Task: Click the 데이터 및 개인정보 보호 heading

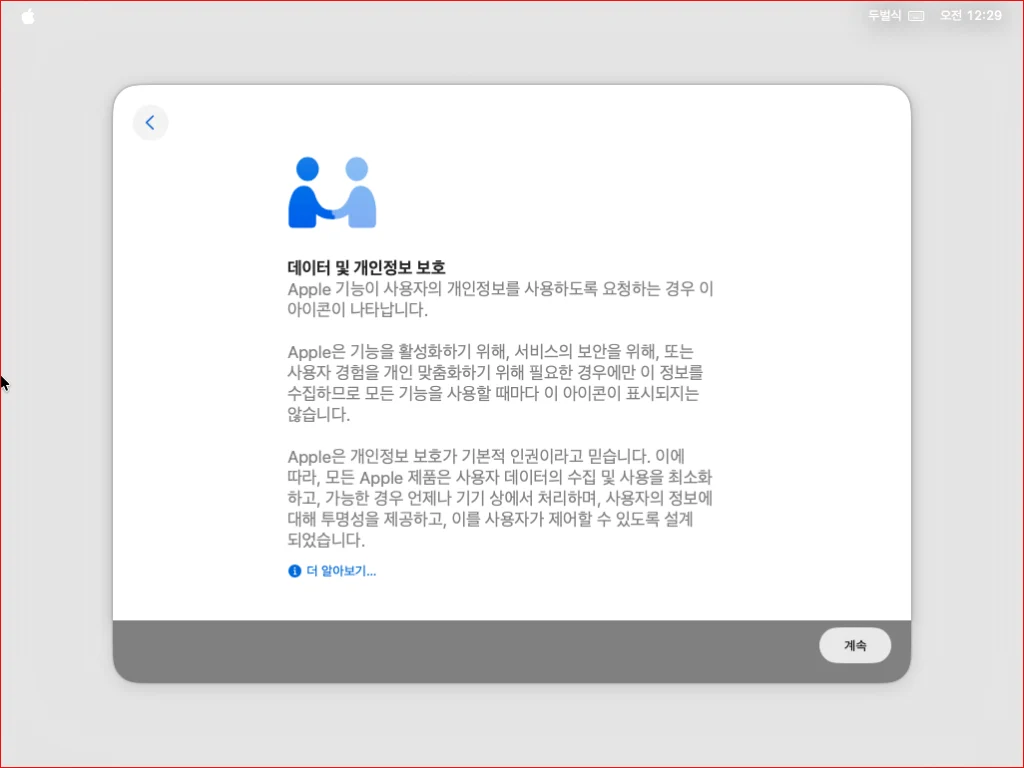Action: point(366,267)
